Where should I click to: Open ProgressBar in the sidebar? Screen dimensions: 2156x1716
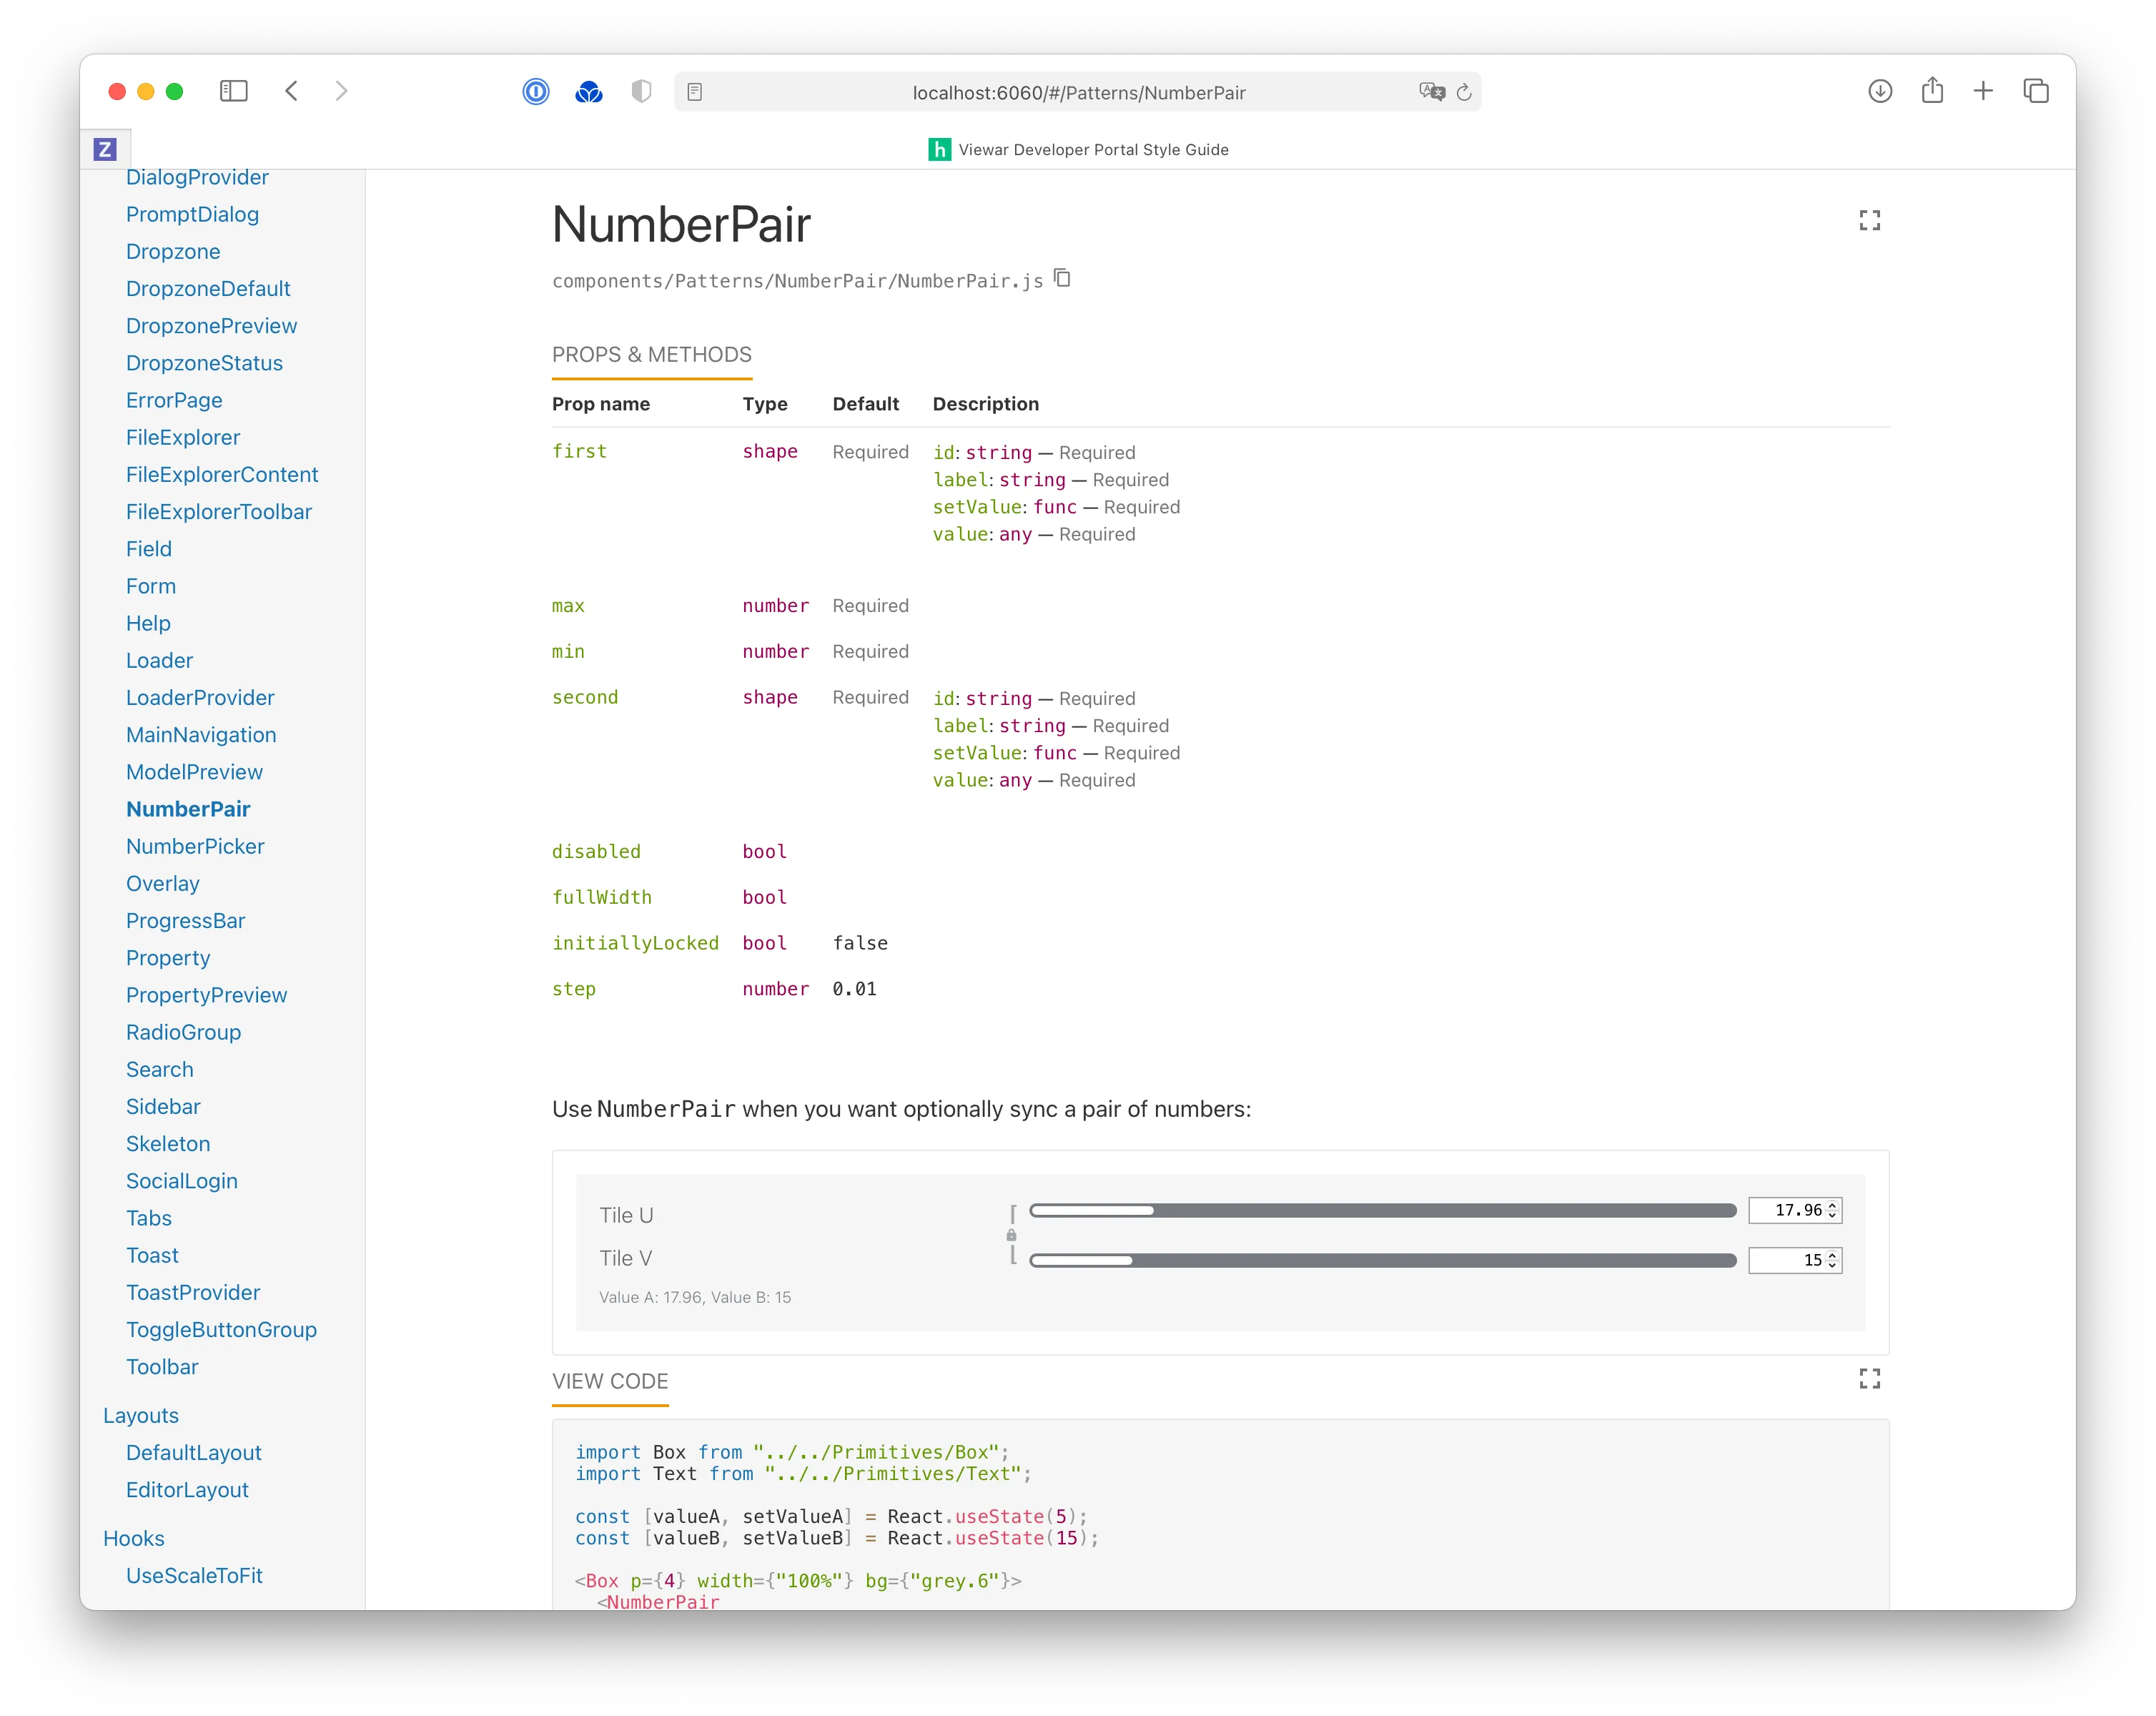click(185, 920)
